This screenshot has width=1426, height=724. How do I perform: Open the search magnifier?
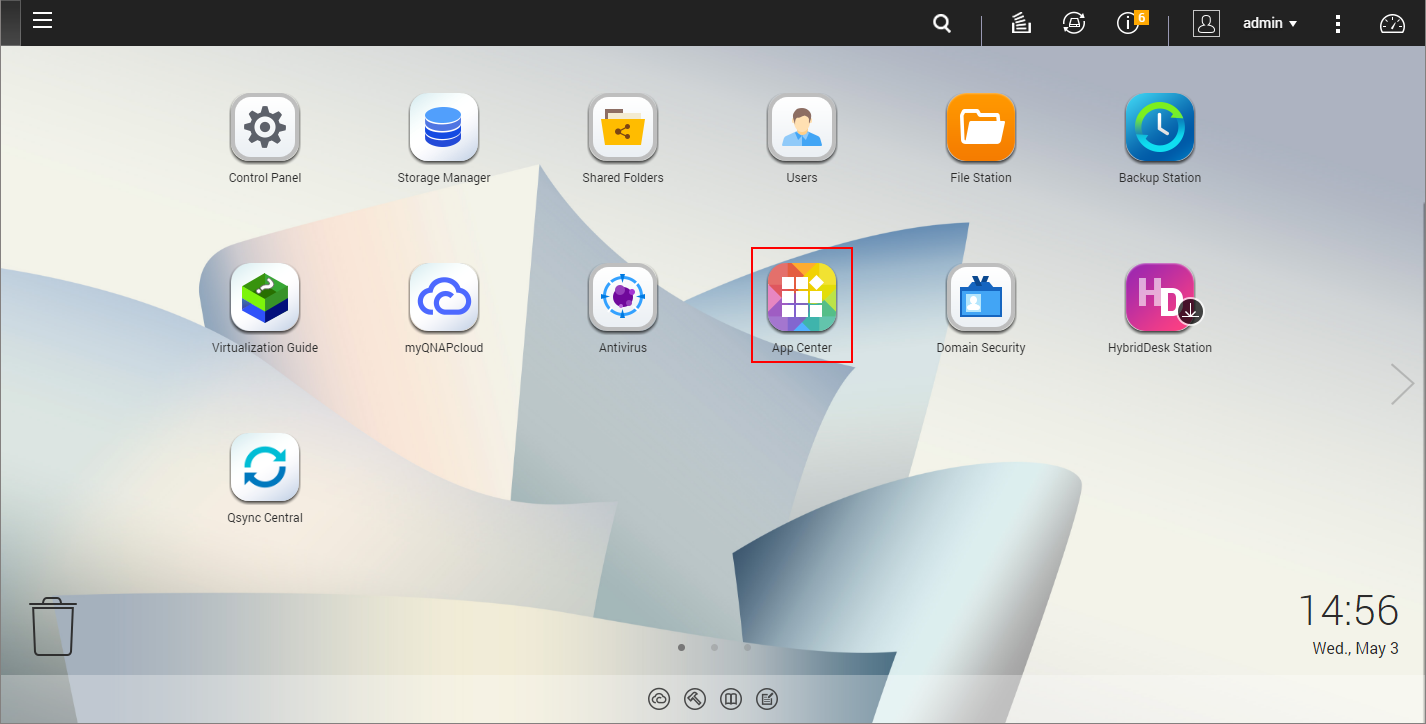point(941,23)
